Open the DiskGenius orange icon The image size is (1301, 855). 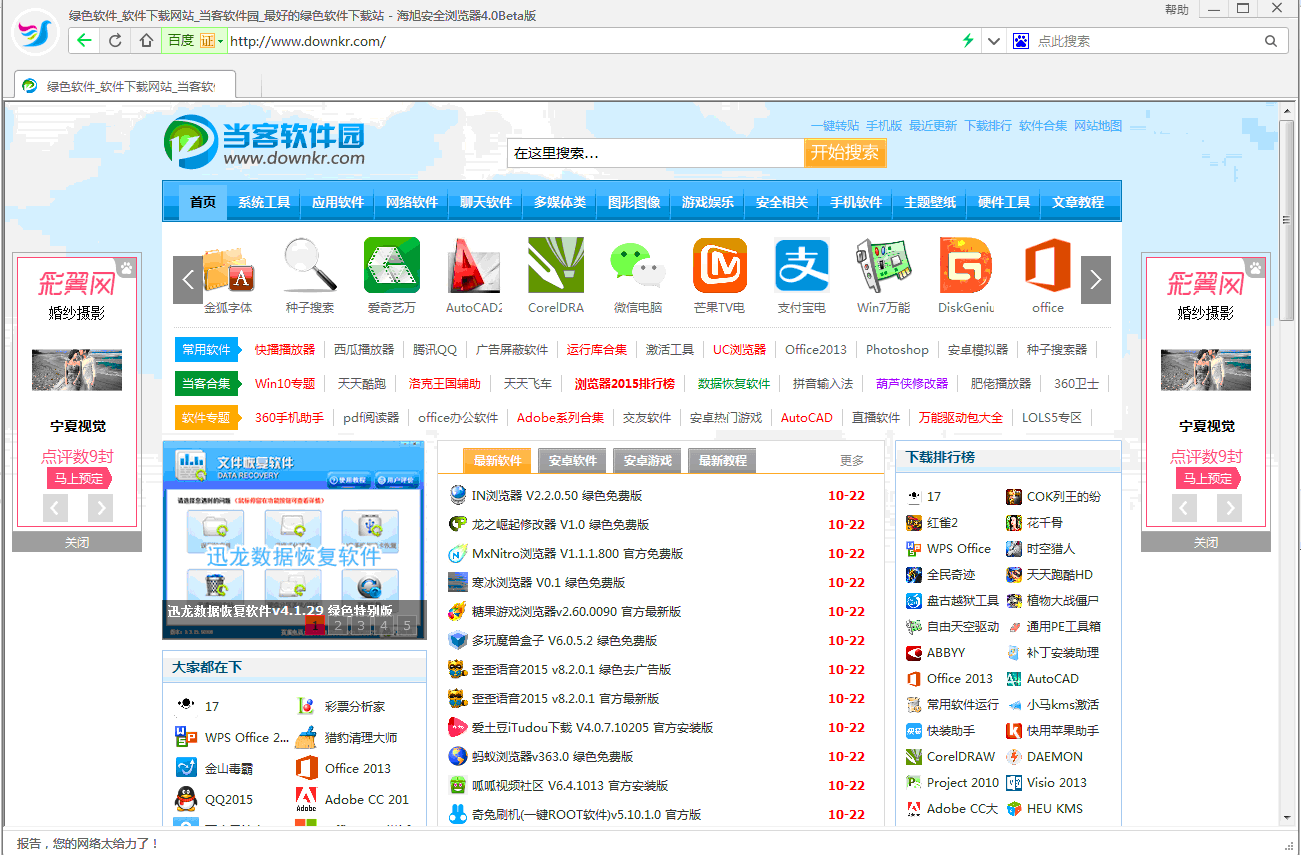click(966, 265)
